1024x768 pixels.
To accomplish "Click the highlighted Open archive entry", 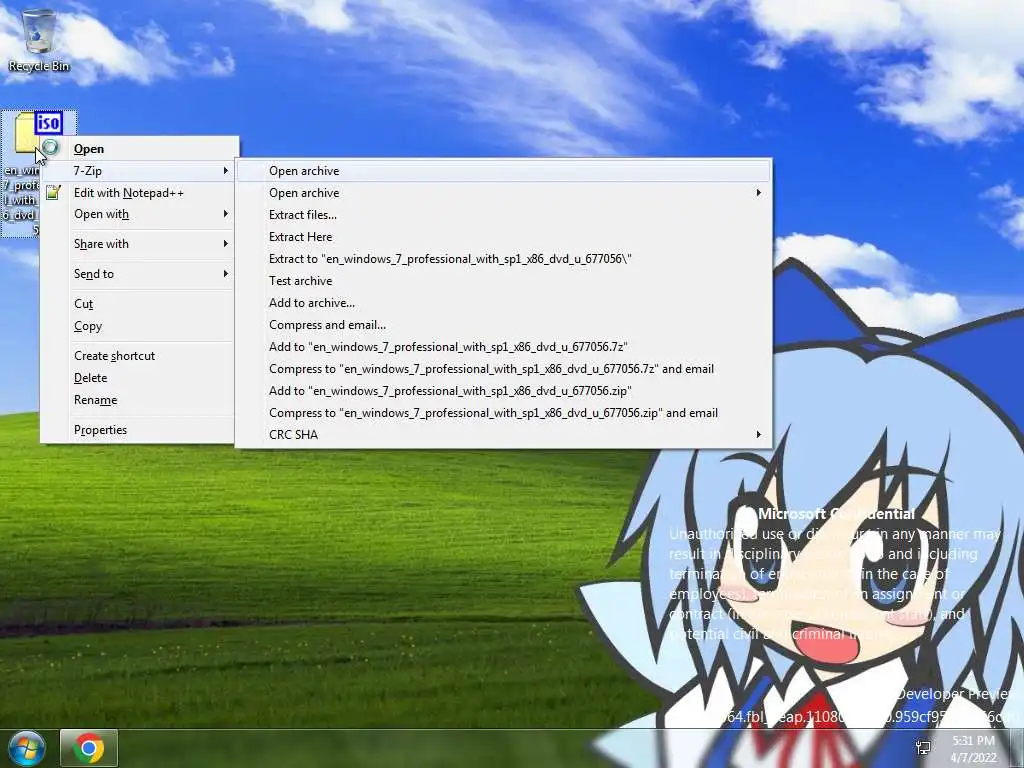I will 503,171.
